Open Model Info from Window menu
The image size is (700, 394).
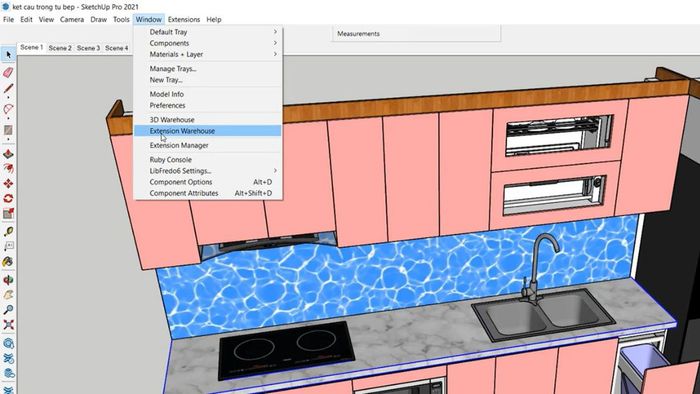(208, 94)
